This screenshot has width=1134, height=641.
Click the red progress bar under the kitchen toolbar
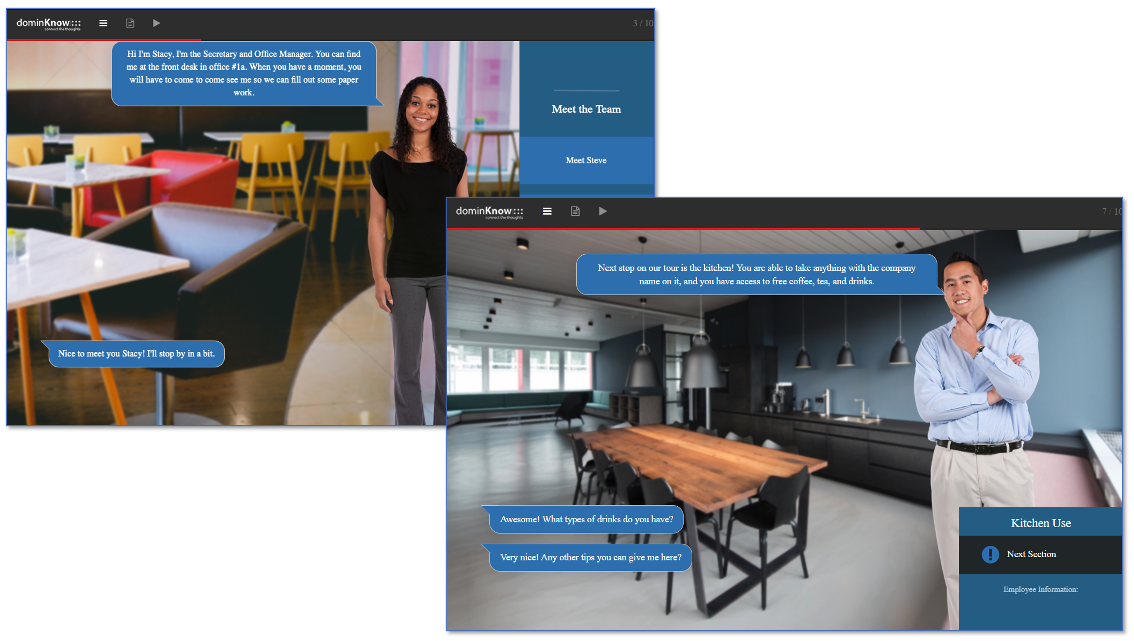point(680,227)
